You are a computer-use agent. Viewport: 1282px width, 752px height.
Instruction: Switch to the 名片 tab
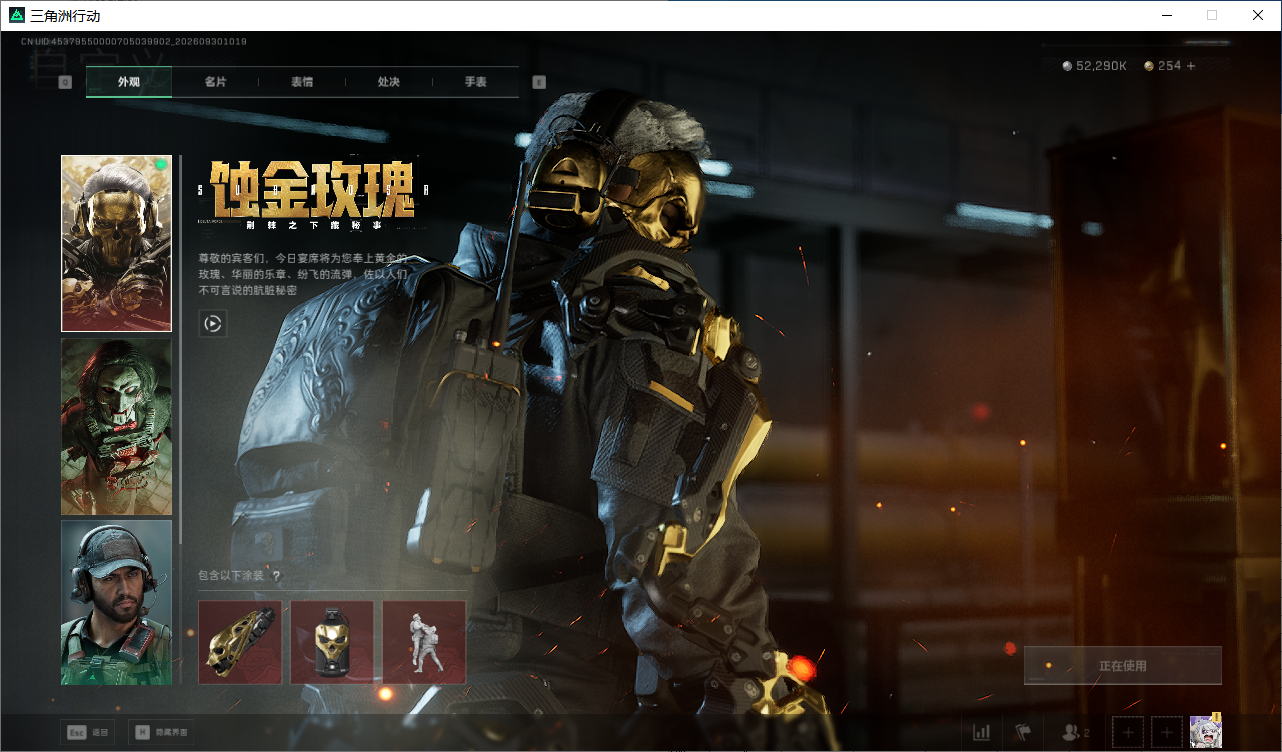pos(215,82)
